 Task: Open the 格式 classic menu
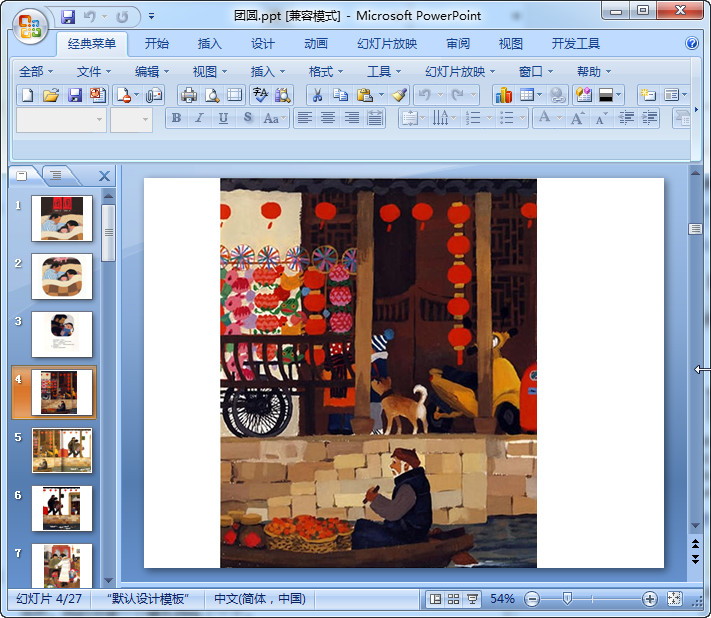point(326,72)
